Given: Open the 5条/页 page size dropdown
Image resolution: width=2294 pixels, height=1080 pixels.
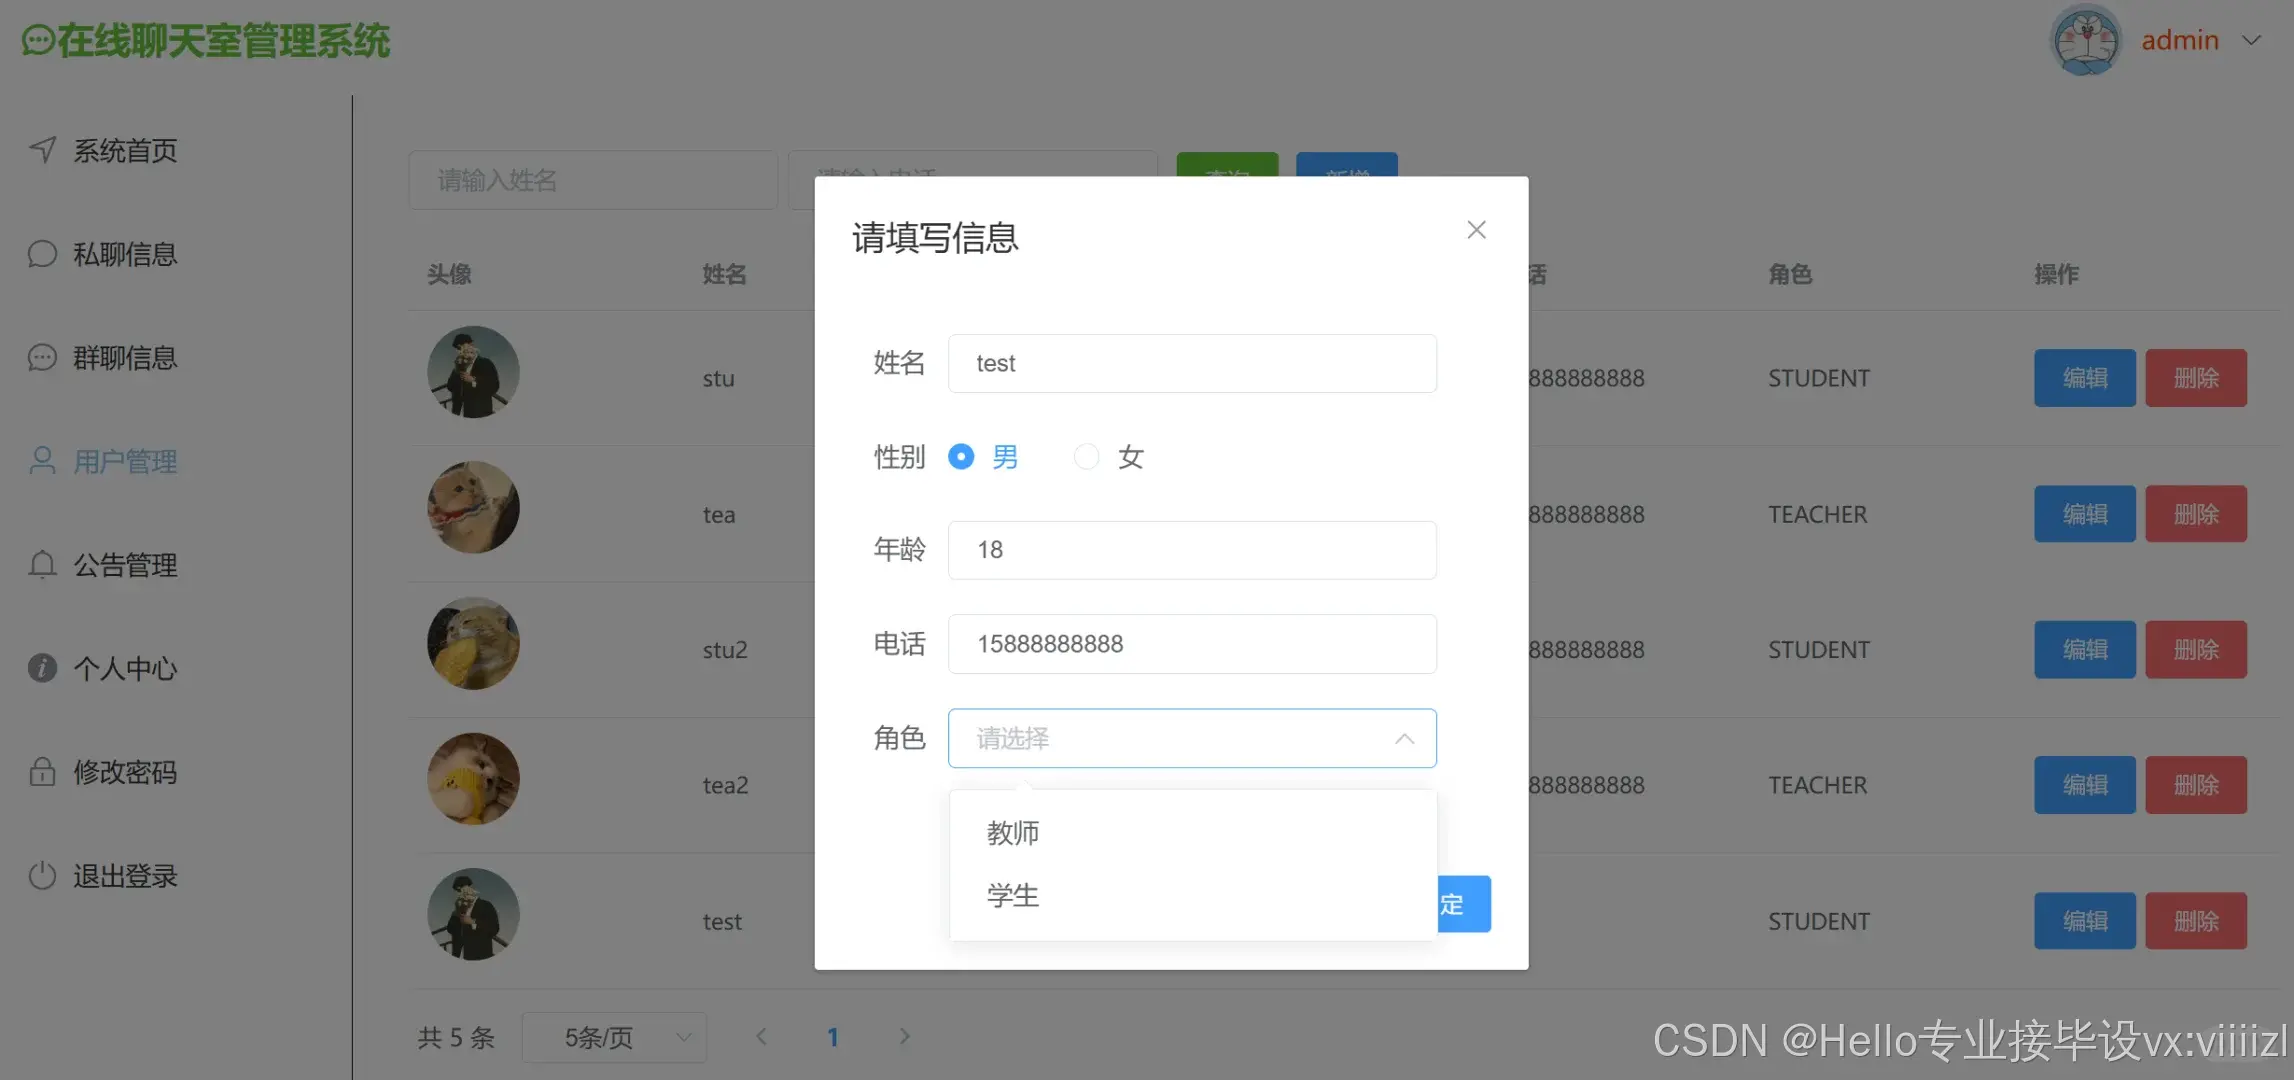Looking at the screenshot, I should [x=614, y=1038].
